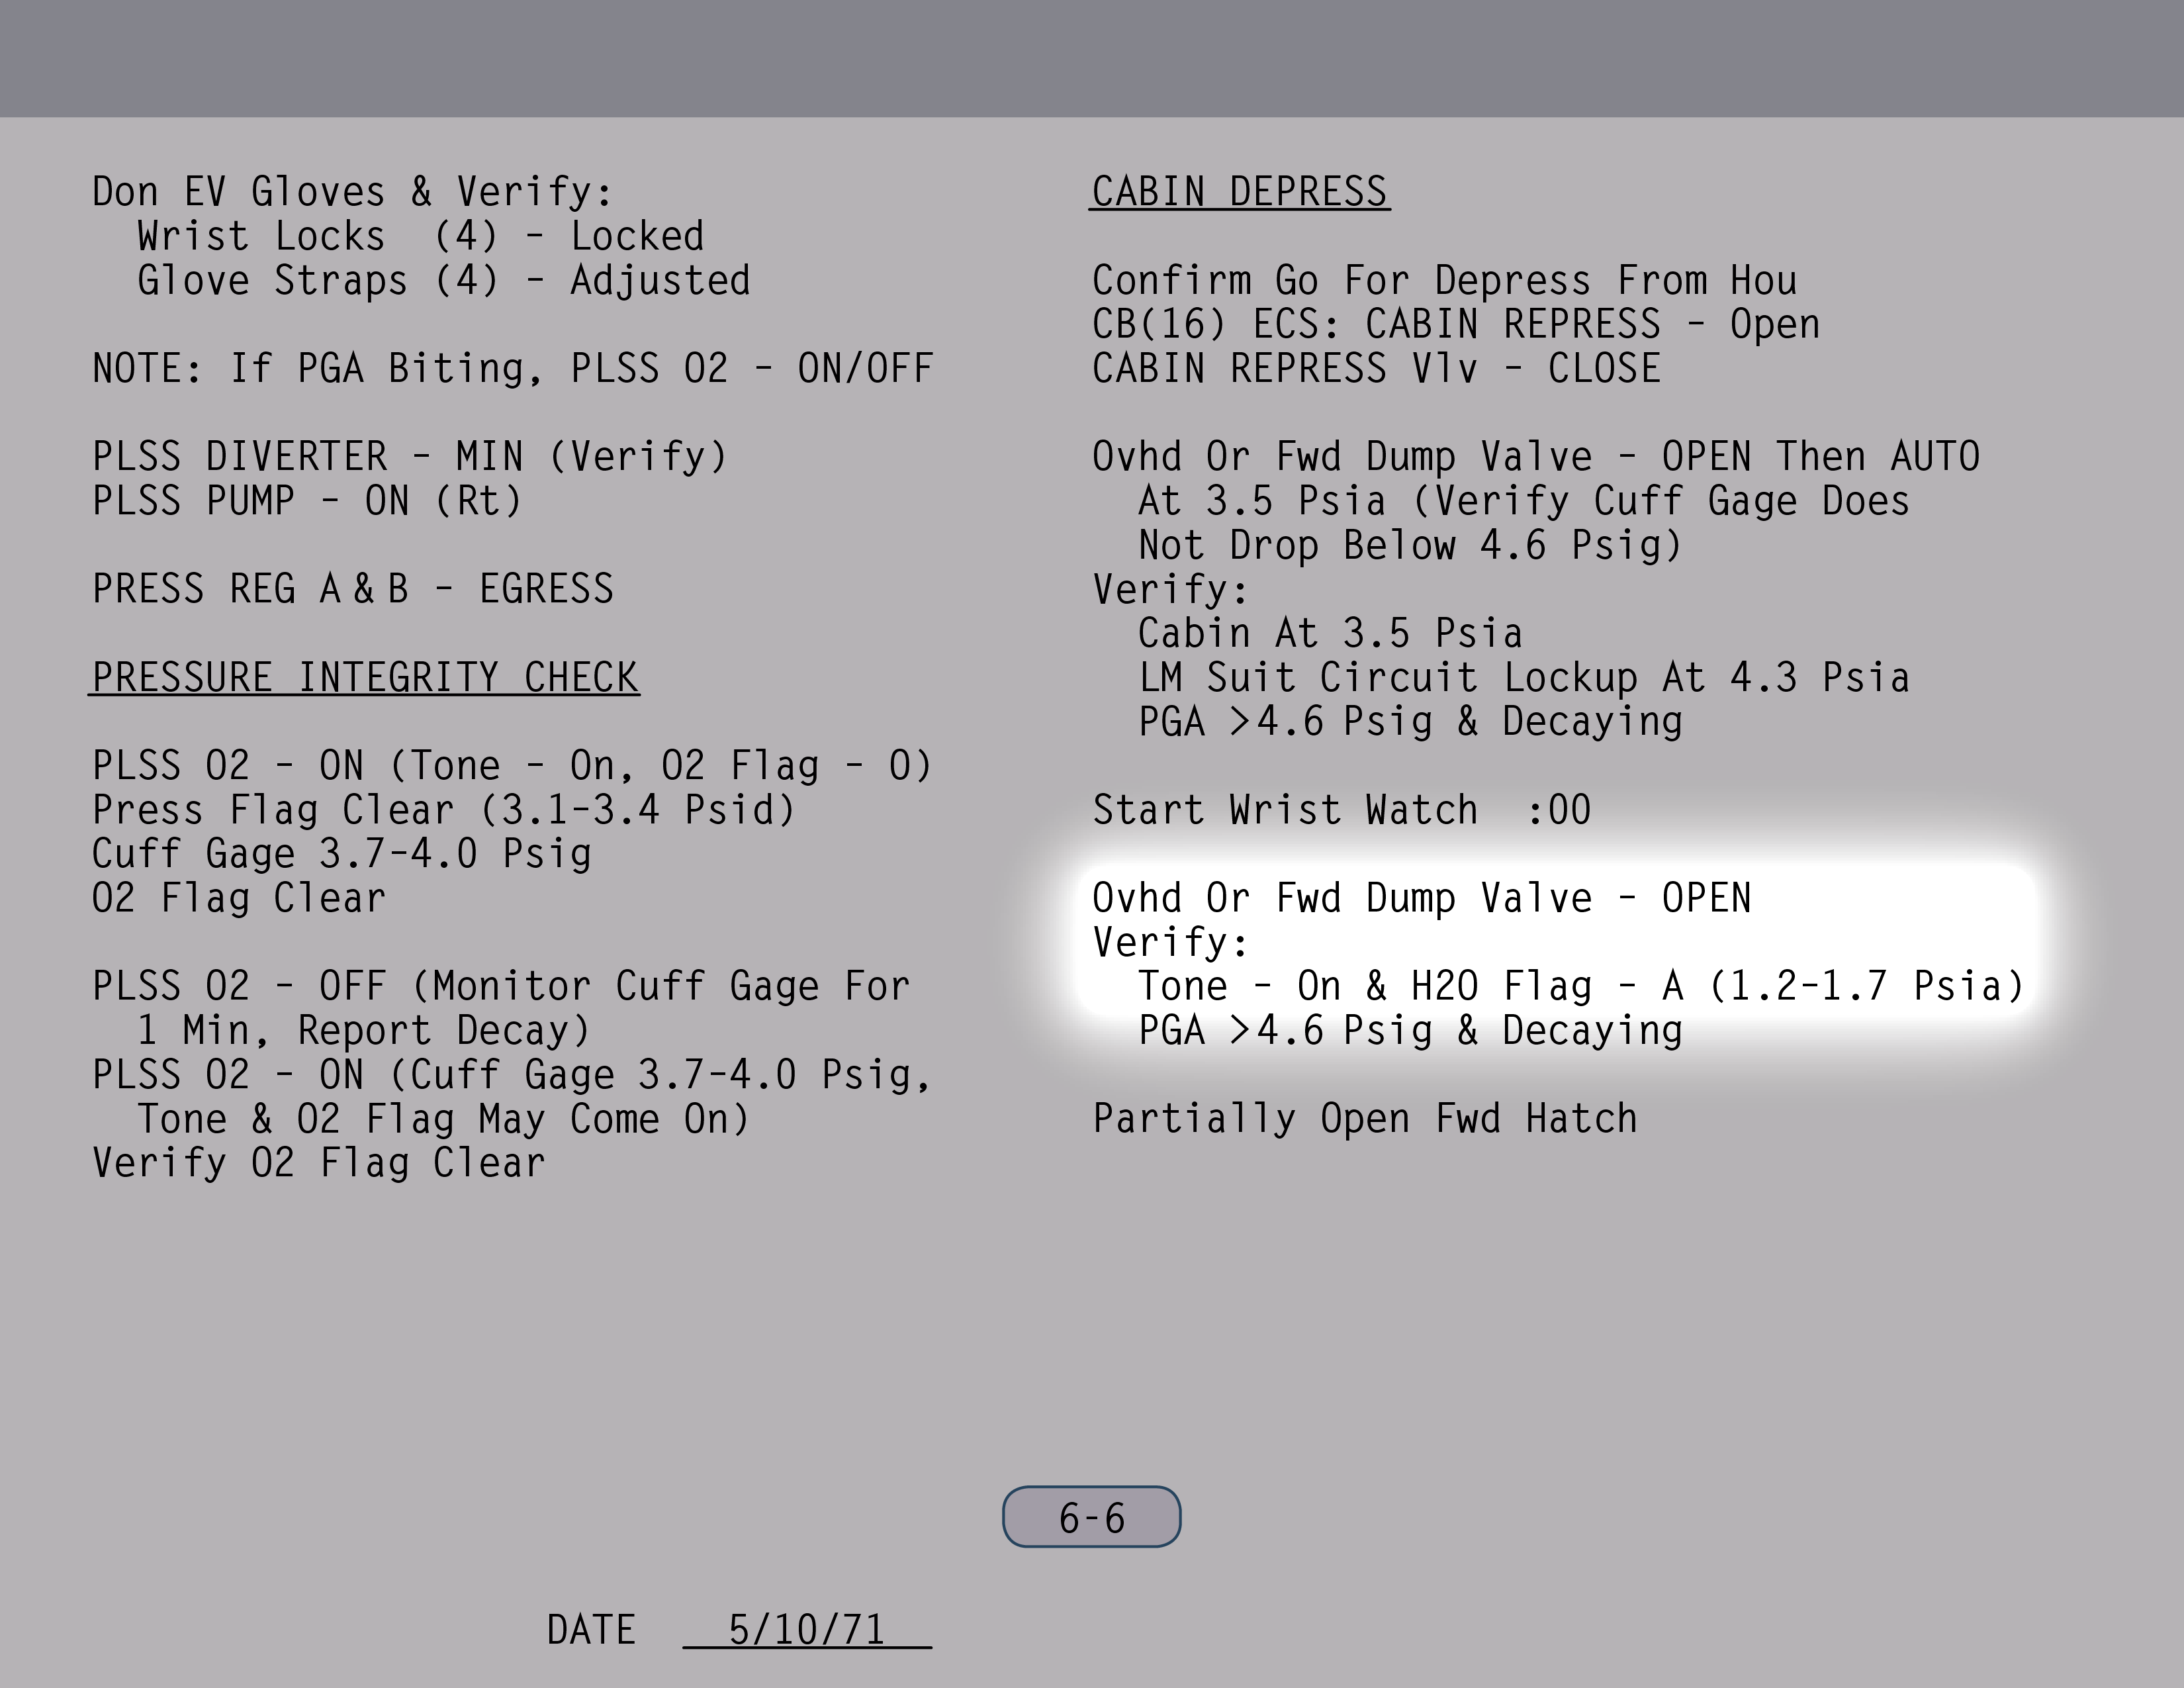Click the Start Wrist Watch :00 line
The height and width of the screenshot is (1688, 2184).
click(1340, 810)
